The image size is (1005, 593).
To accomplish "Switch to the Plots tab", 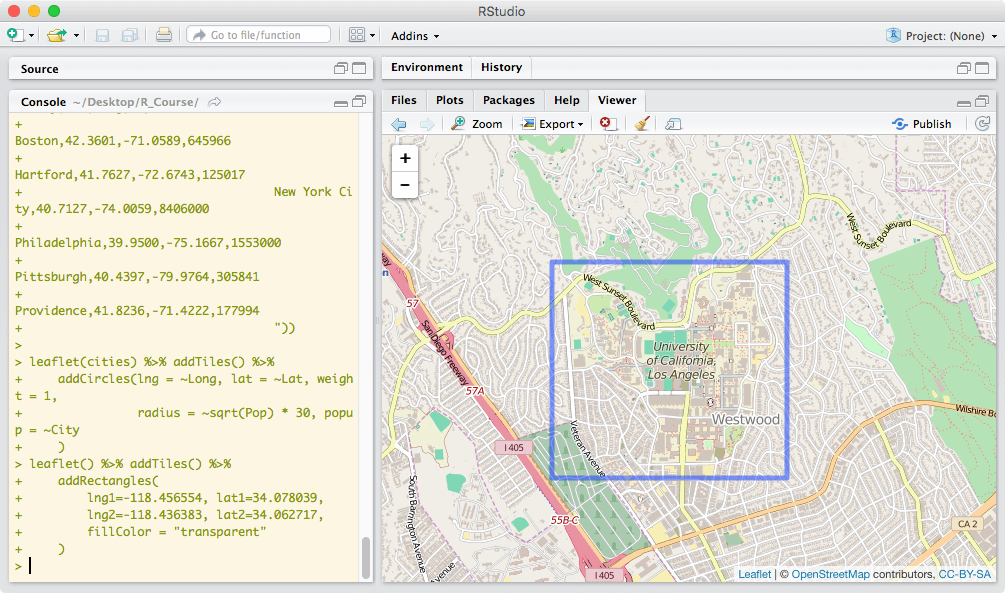I will coord(449,100).
